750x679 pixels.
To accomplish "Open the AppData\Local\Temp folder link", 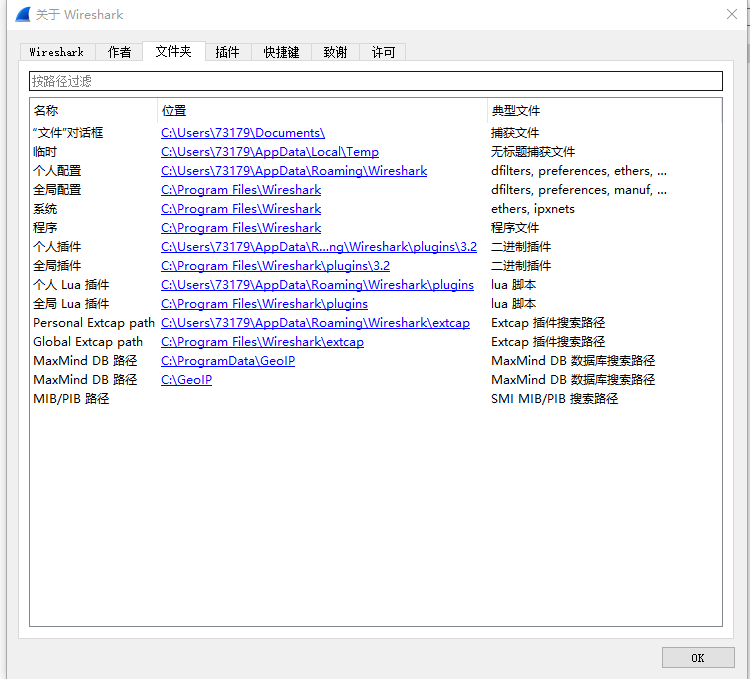I will click(x=270, y=152).
